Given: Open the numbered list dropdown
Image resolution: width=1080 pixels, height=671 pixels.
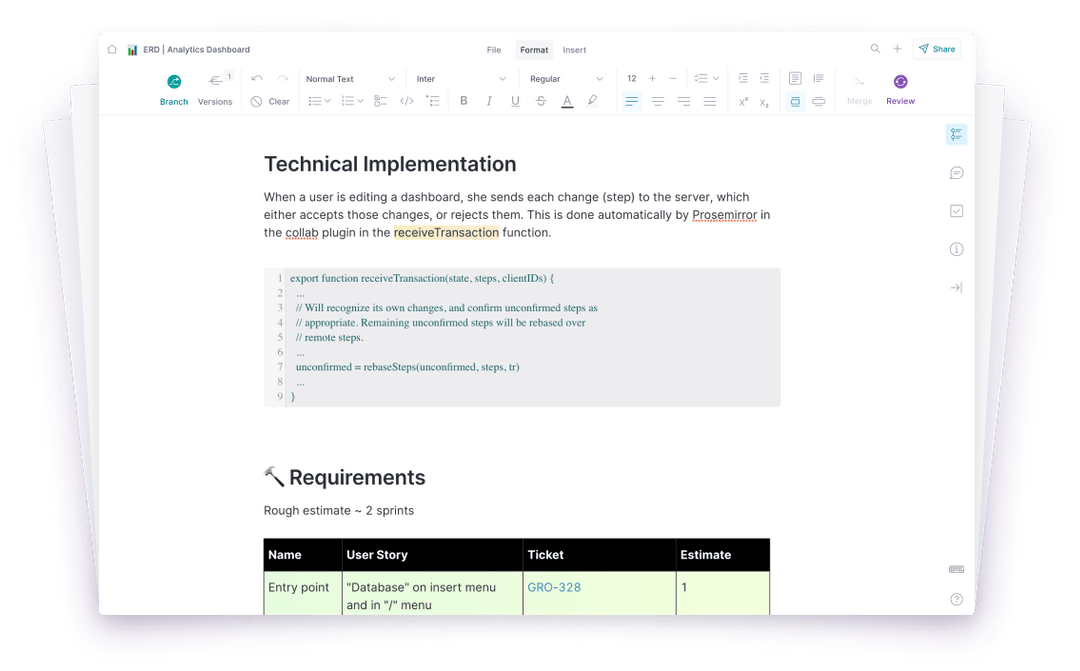Looking at the screenshot, I should tap(352, 101).
